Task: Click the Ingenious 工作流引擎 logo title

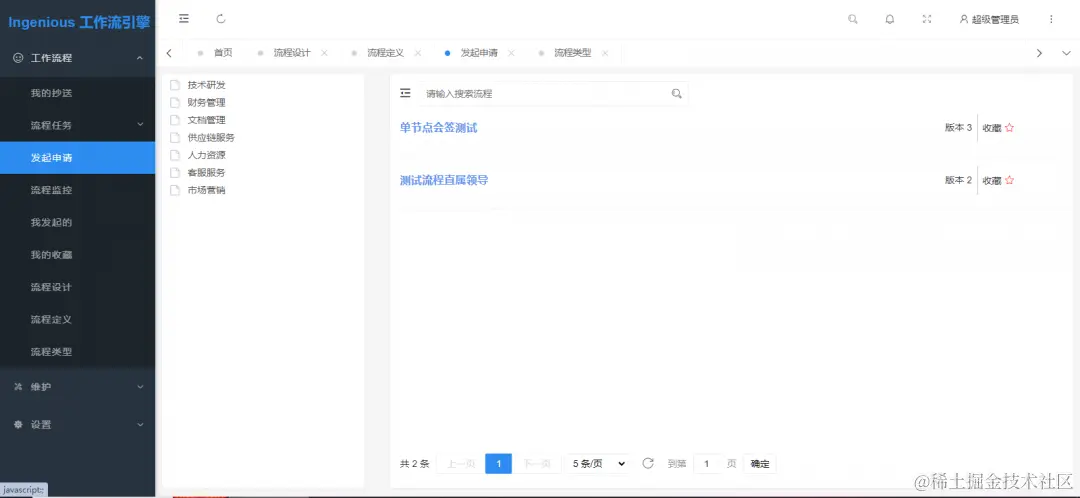Action: tap(79, 23)
